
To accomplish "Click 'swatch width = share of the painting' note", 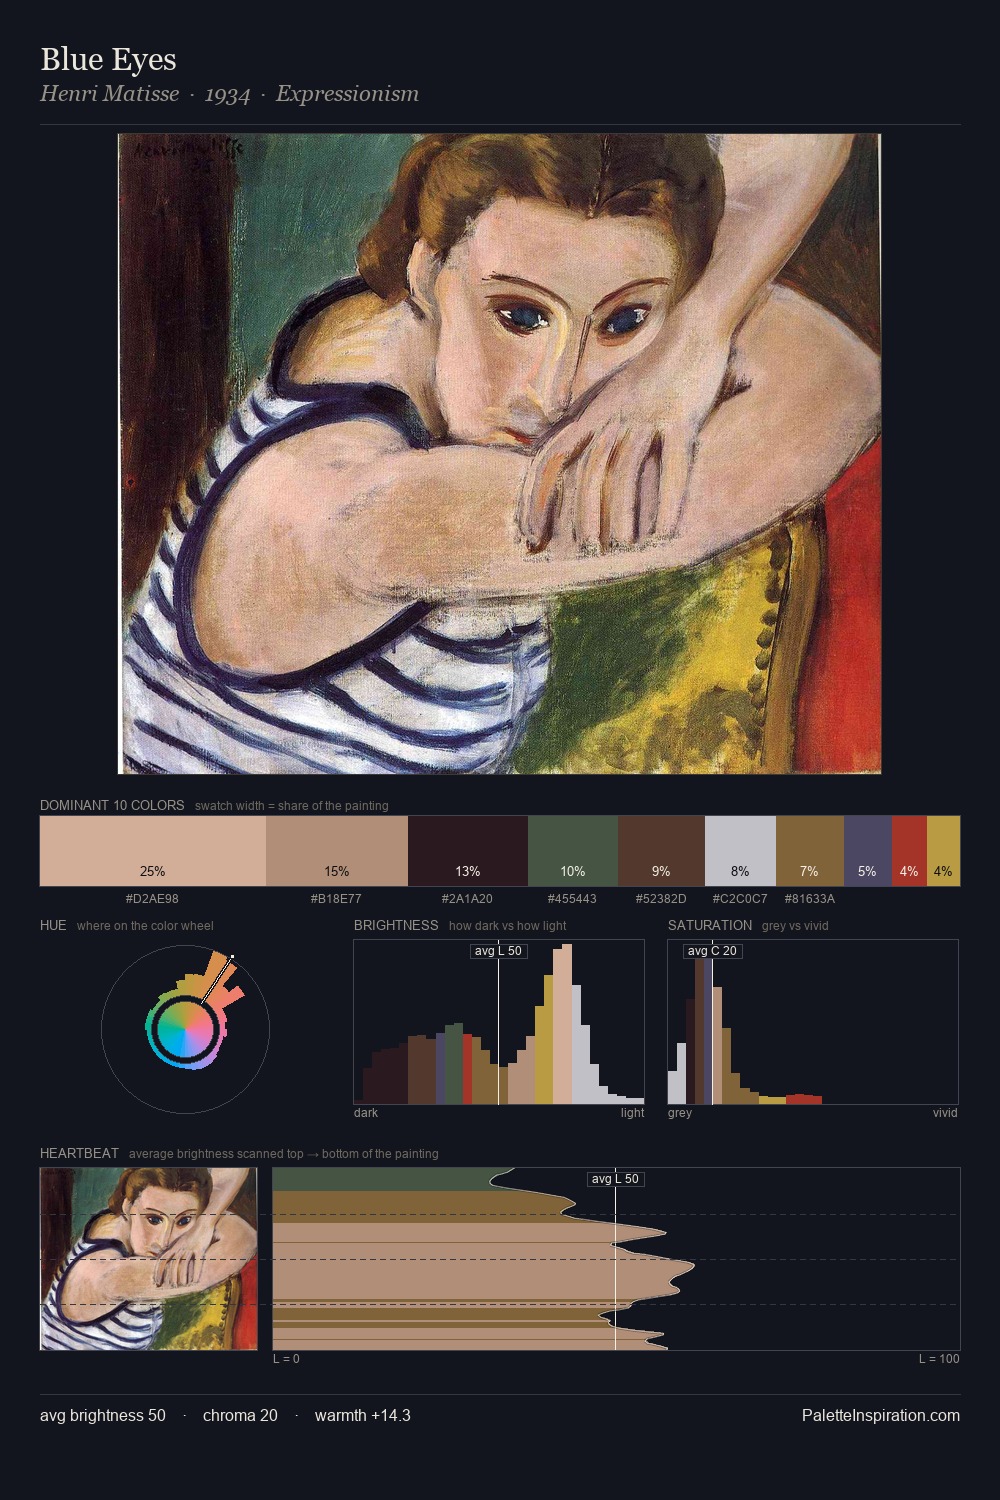I will click(292, 806).
